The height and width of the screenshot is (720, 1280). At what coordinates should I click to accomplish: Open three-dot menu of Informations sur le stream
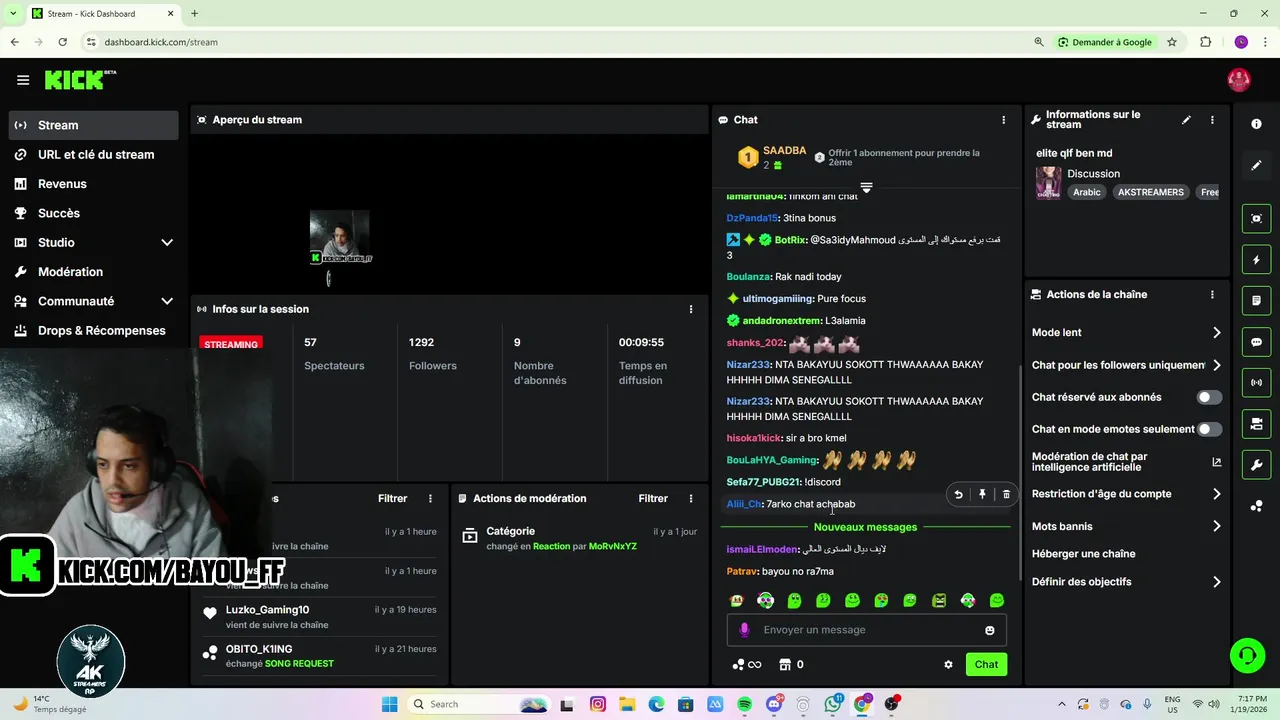pyautogui.click(x=1212, y=120)
